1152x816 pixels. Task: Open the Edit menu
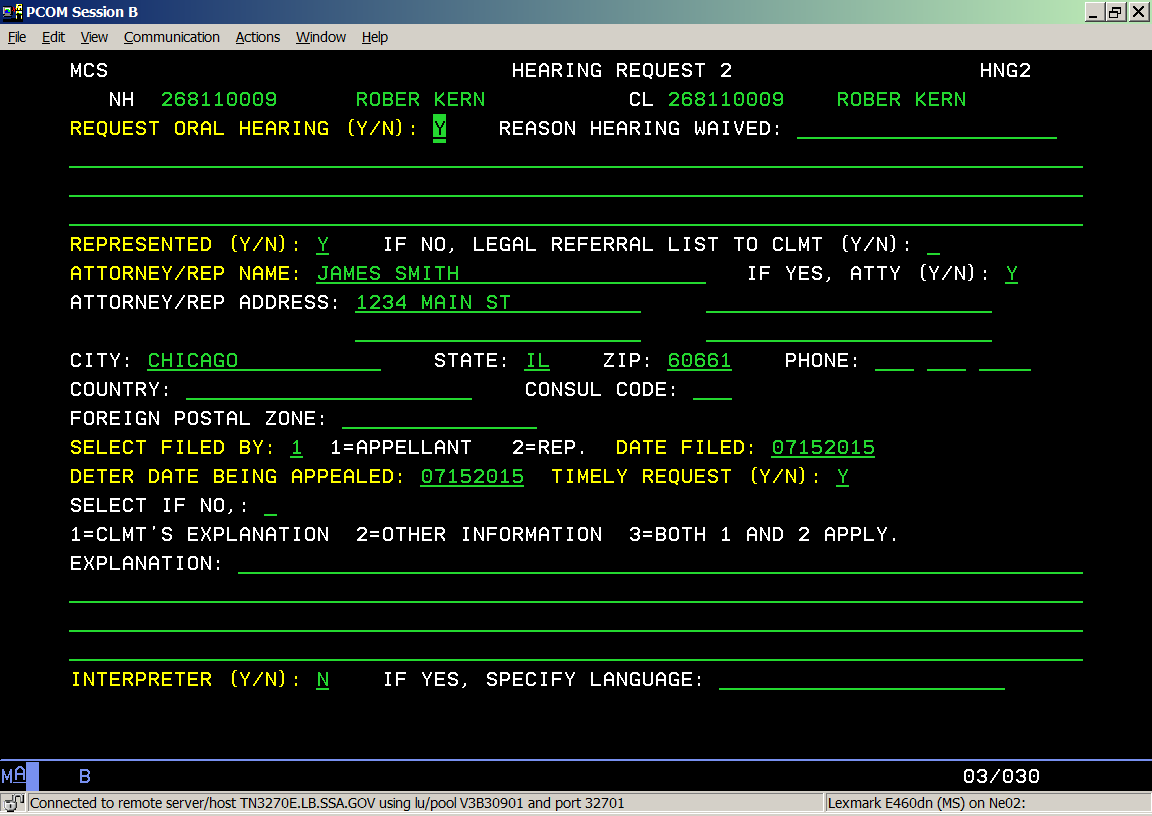(53, 37)
